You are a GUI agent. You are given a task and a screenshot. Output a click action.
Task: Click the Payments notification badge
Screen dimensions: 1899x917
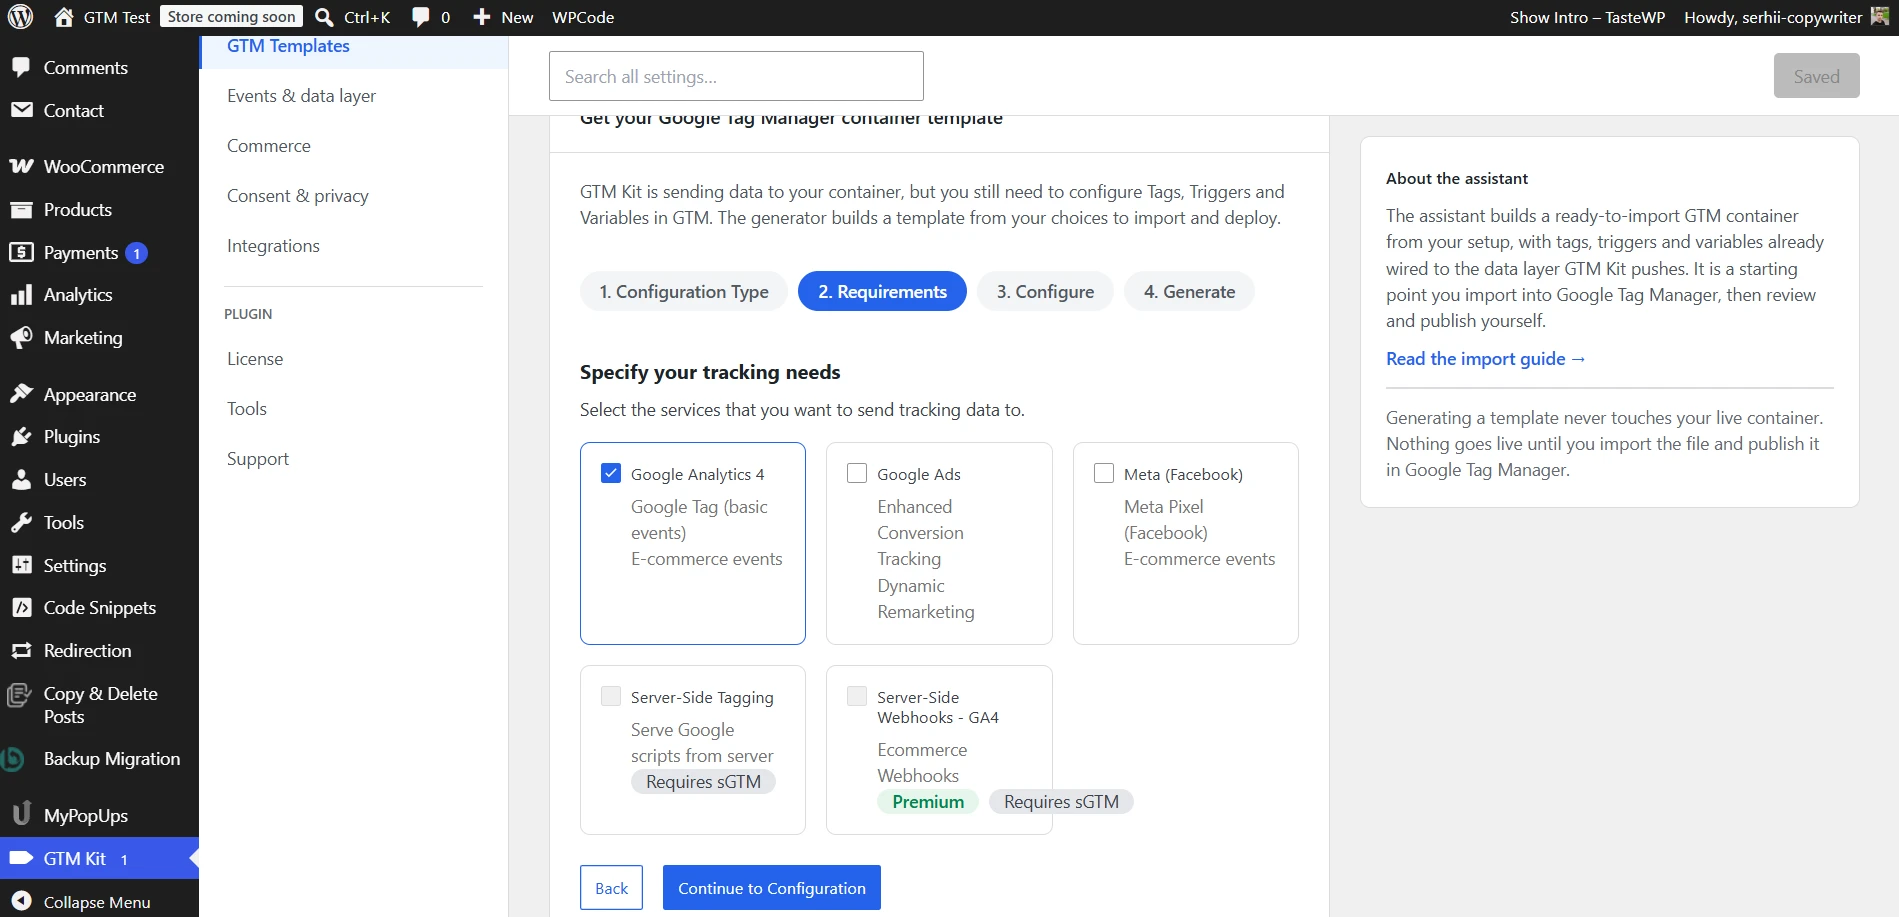136,253
